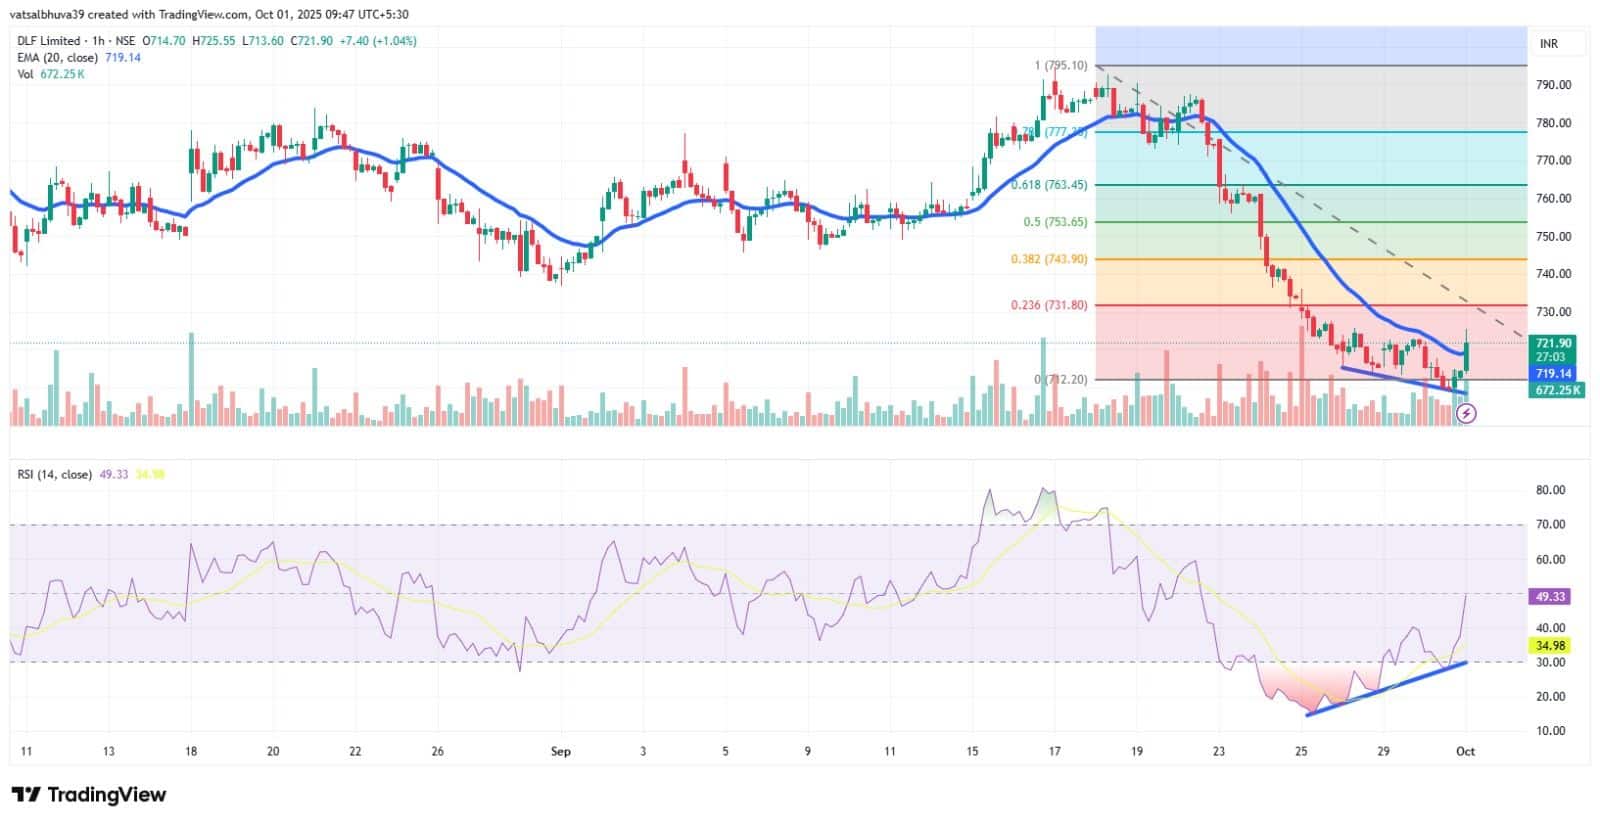Select the EMA (20, close) legend
Viewport: 1600px width, 824px height.
(x=57, y=58)
